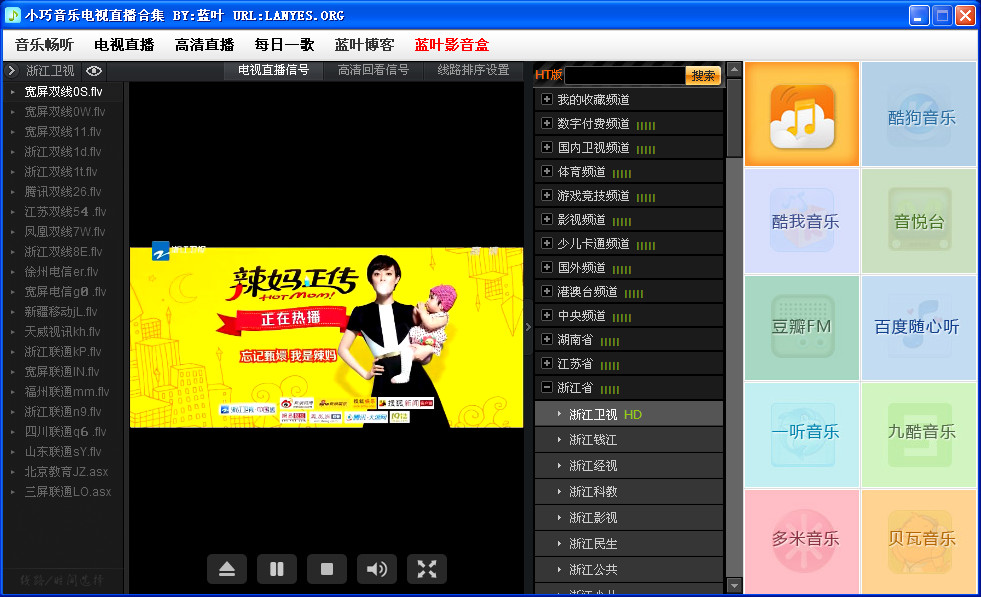
Task: Switch the player to fullscreen mode
Action: (426, 568)
